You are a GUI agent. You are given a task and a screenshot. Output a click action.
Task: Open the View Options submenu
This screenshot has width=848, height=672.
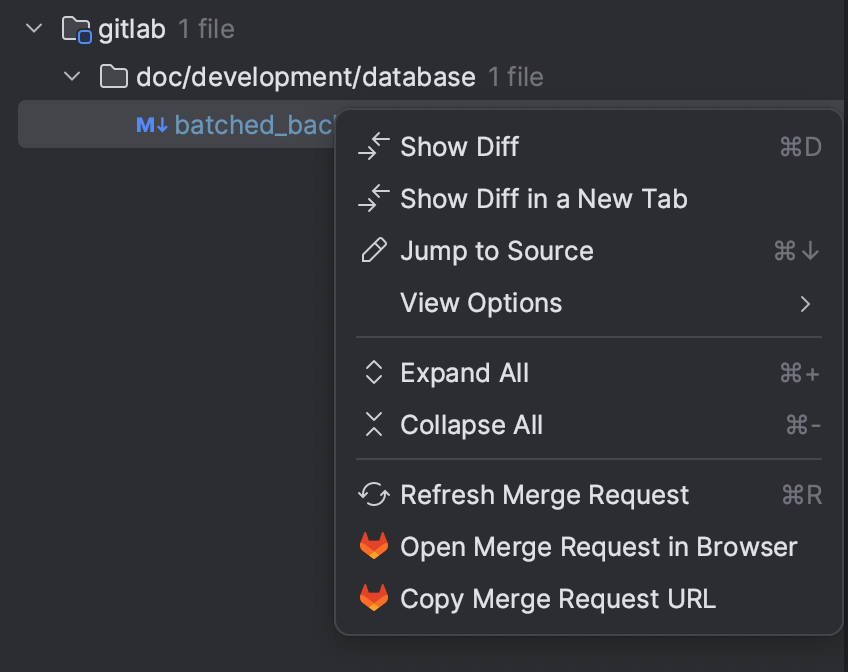click(x=483, y=302)
